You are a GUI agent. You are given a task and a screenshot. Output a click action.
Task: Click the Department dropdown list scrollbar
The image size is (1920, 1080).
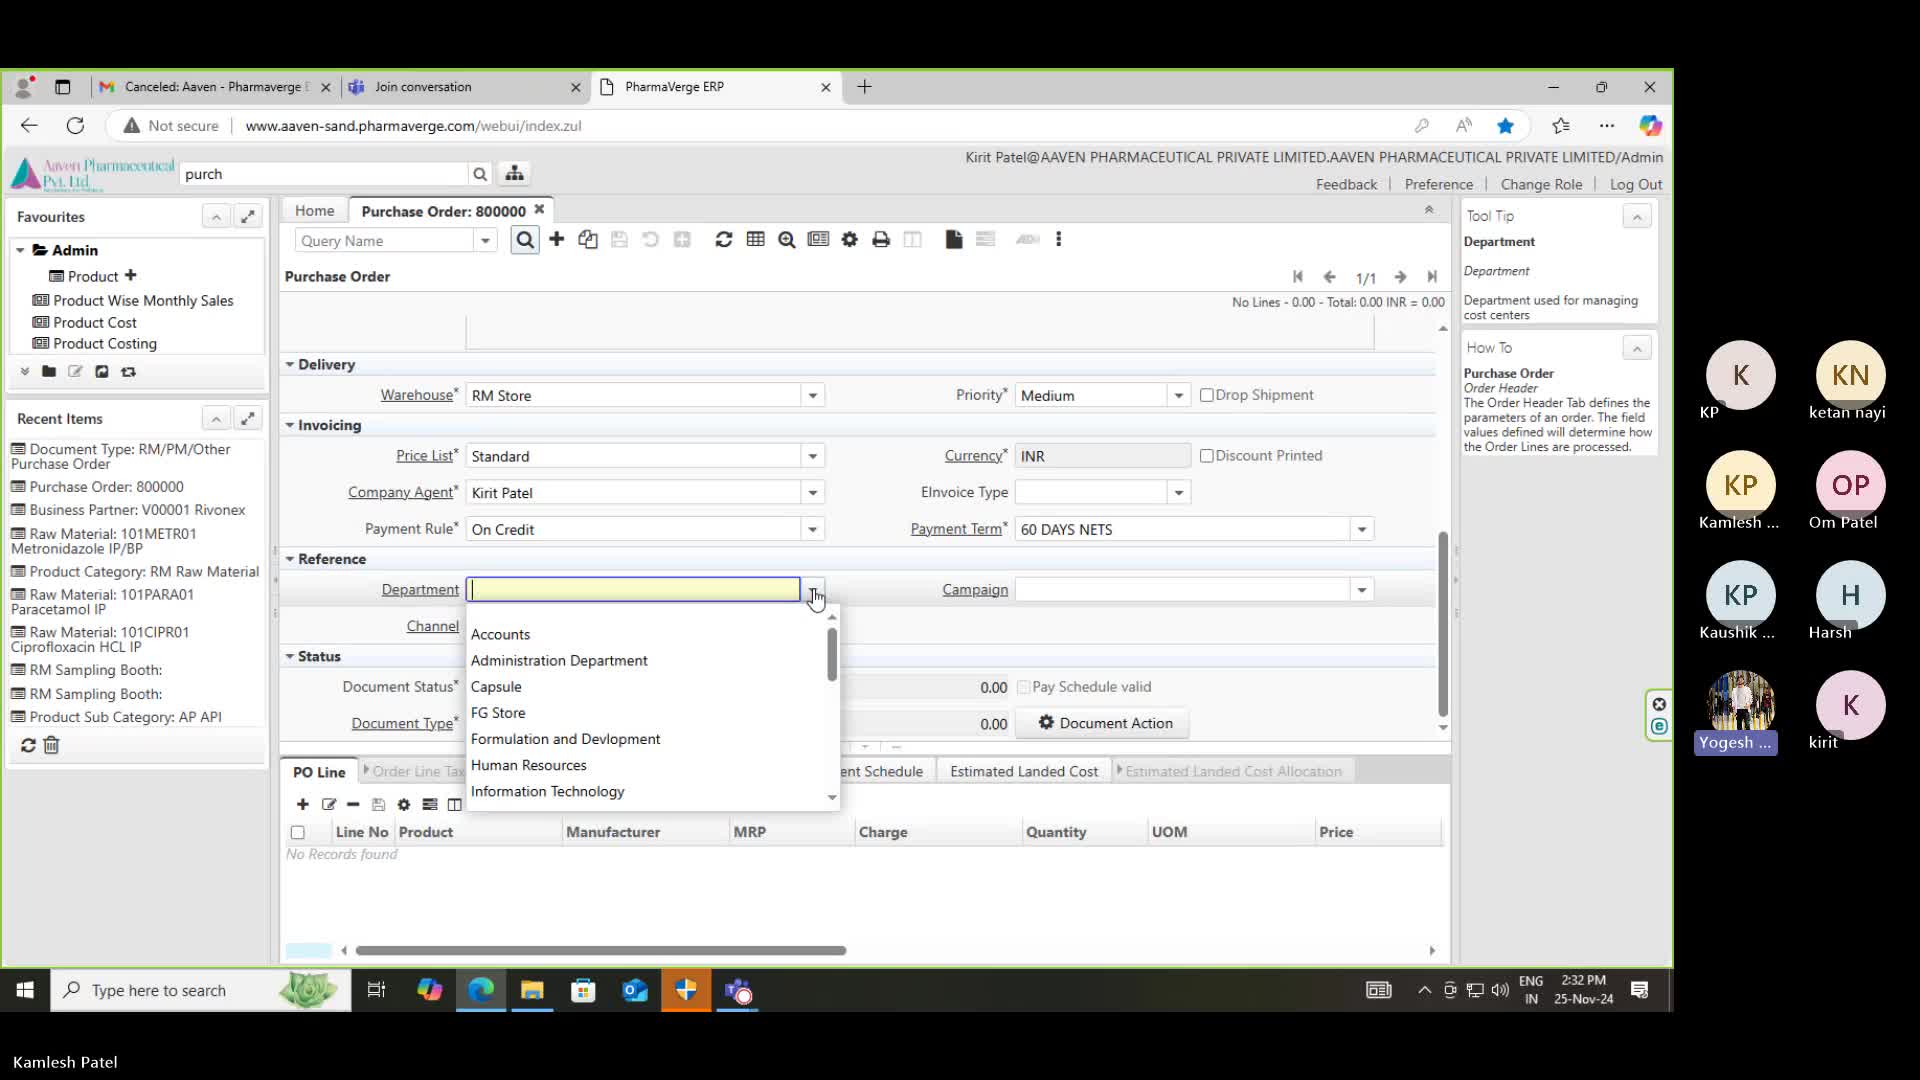(x=832, y=656)
